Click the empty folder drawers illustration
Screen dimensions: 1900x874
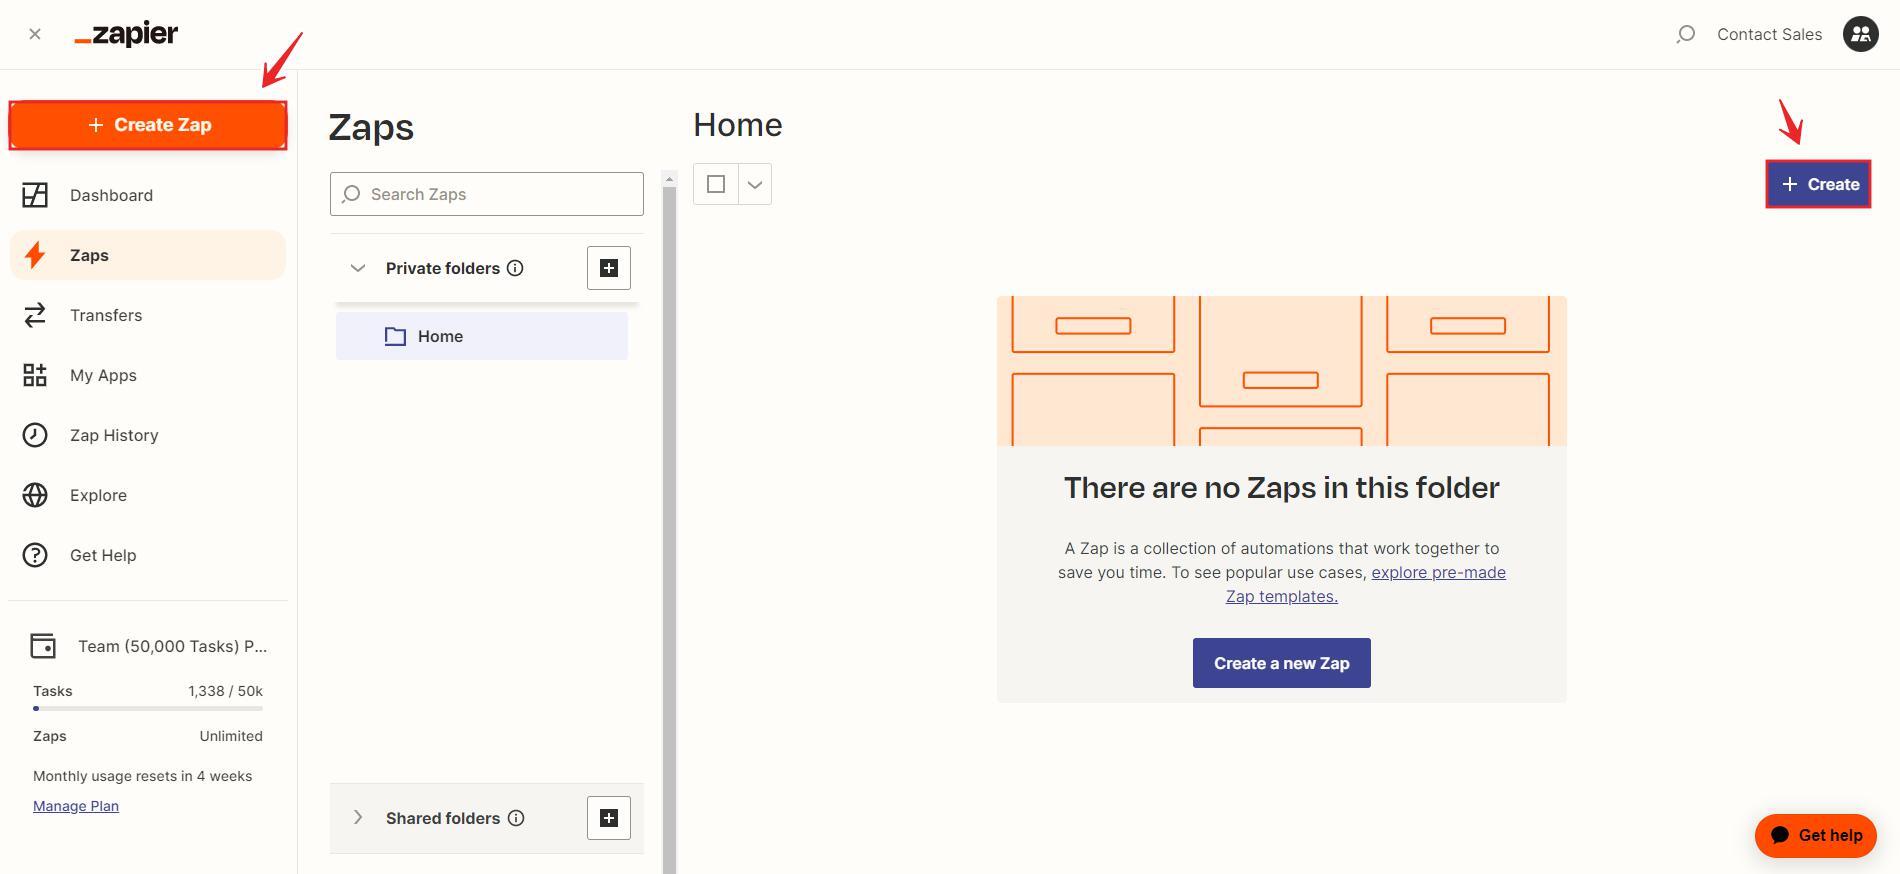pos(1282,371)
